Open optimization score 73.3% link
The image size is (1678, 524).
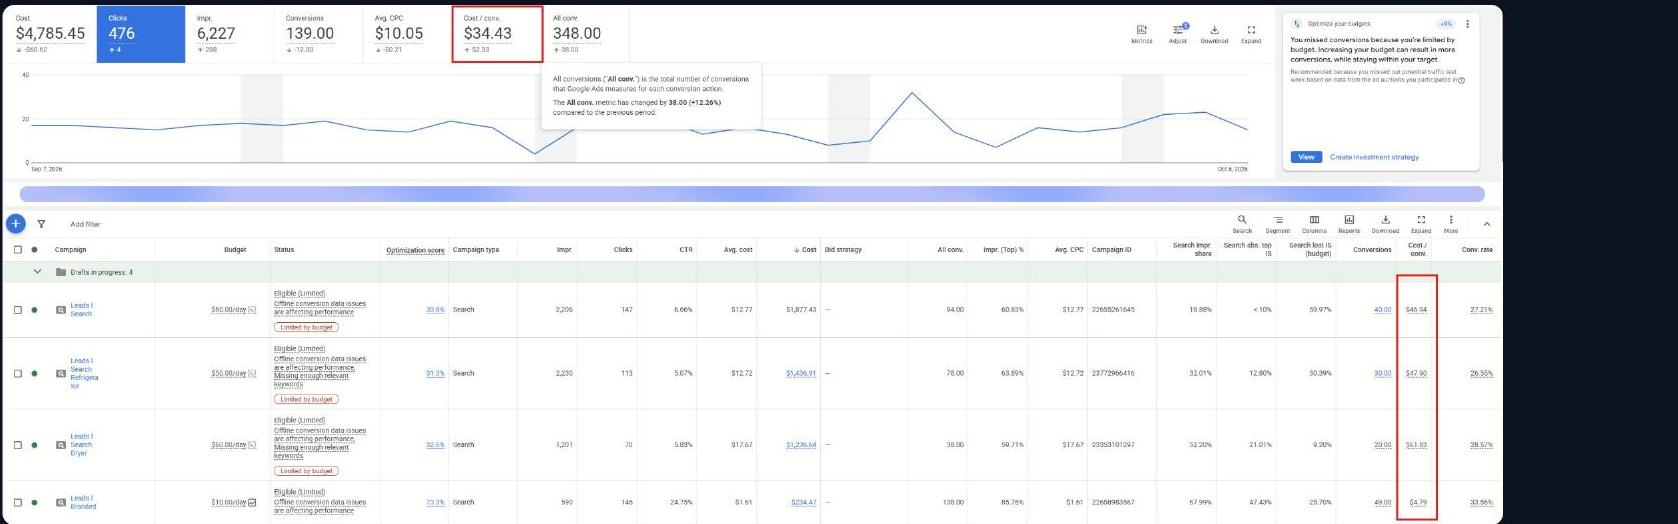(x=435, y=502)
